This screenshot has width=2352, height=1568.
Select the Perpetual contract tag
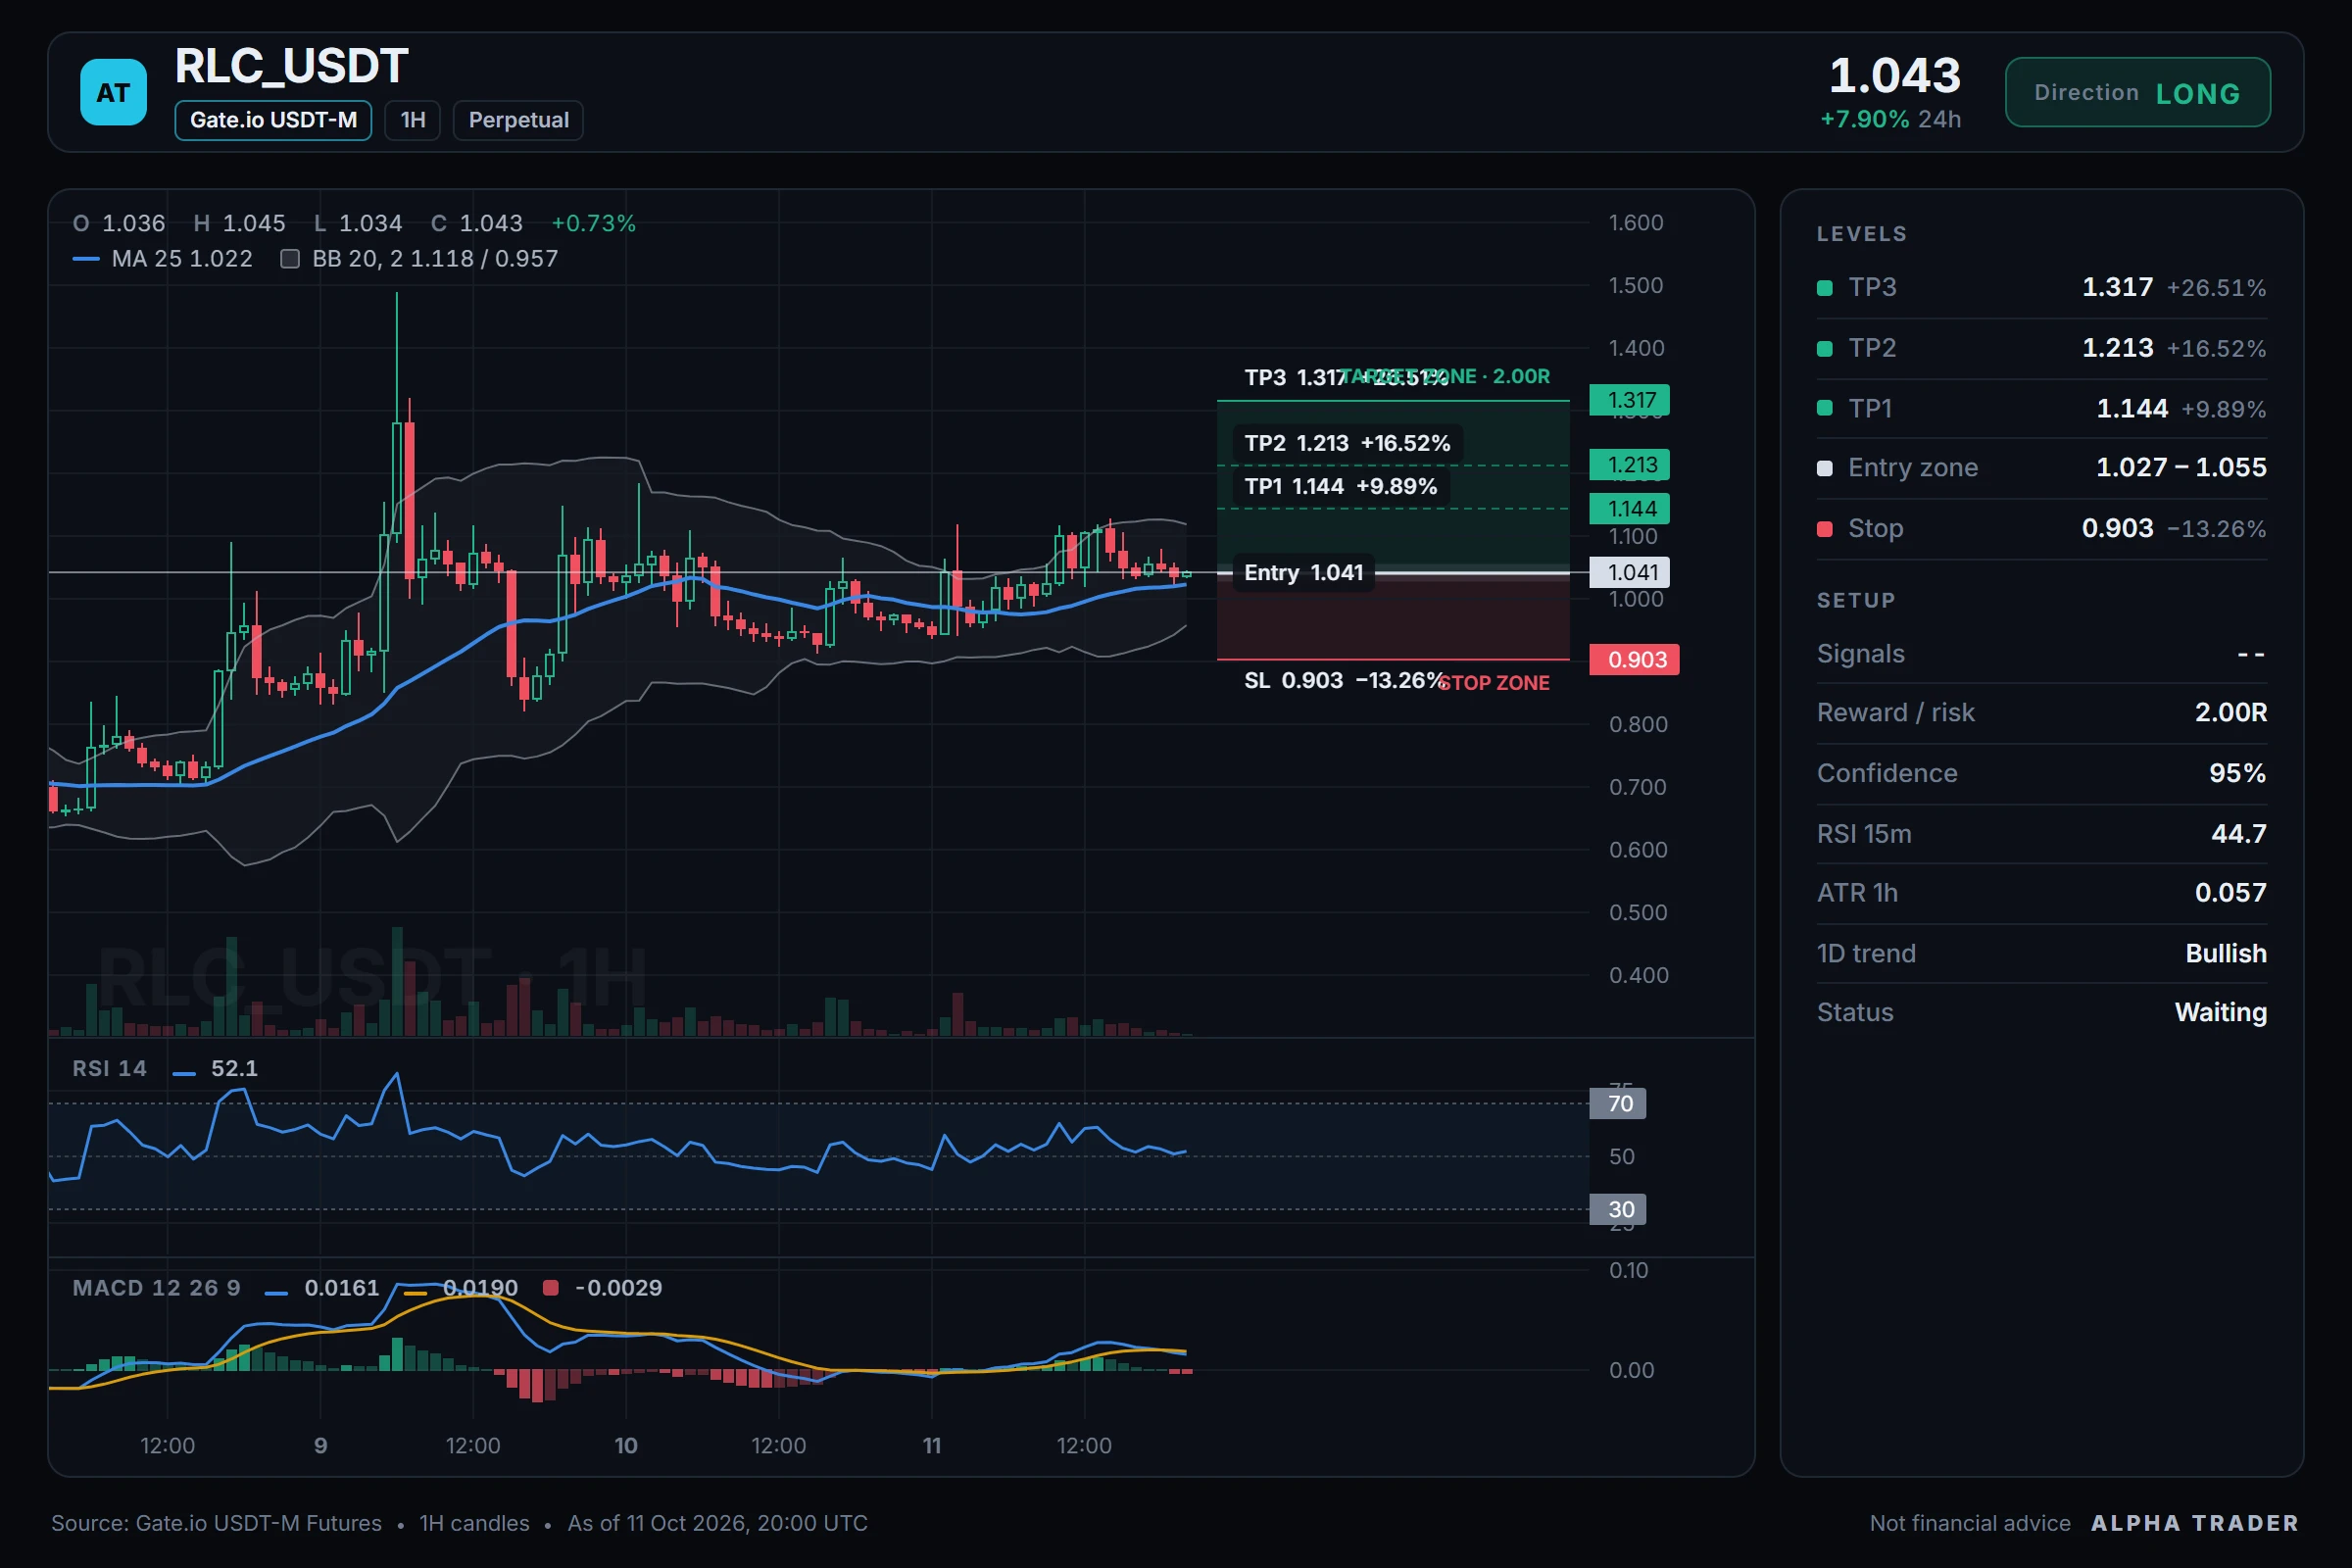coord(518,120)
